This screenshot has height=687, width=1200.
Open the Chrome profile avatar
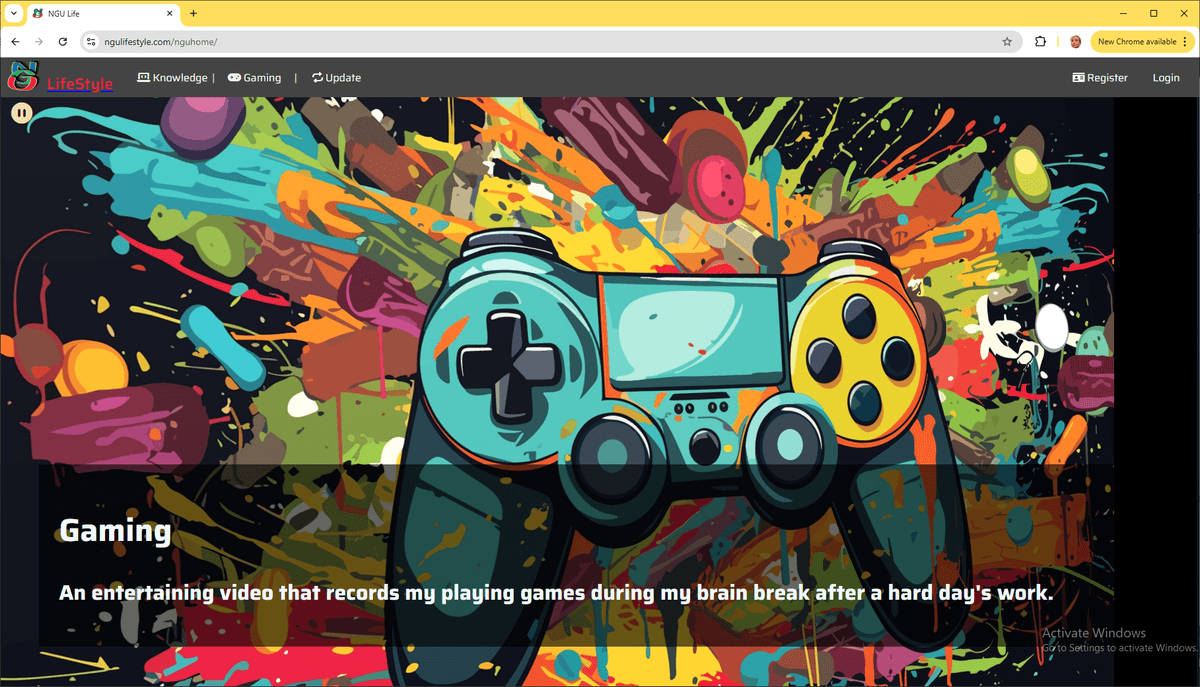pos(1075,42)
